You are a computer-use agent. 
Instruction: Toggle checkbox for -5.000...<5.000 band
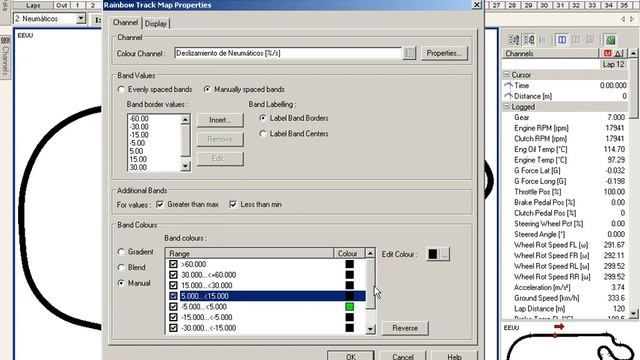[x=173, y=307]
